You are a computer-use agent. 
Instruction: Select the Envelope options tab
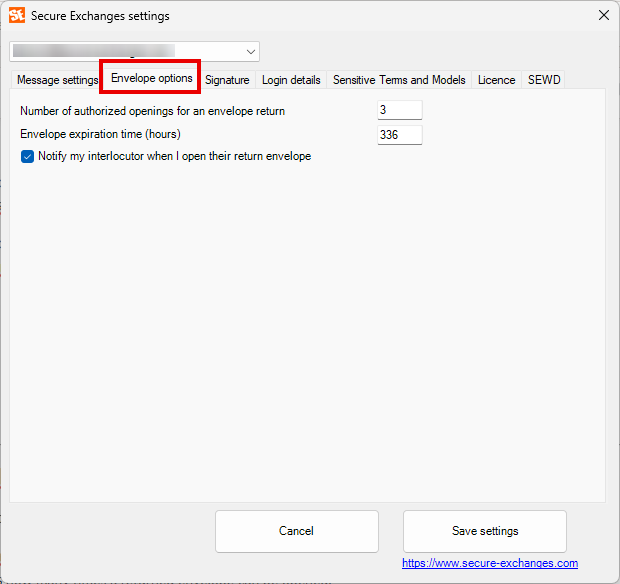tap(151, 78)
